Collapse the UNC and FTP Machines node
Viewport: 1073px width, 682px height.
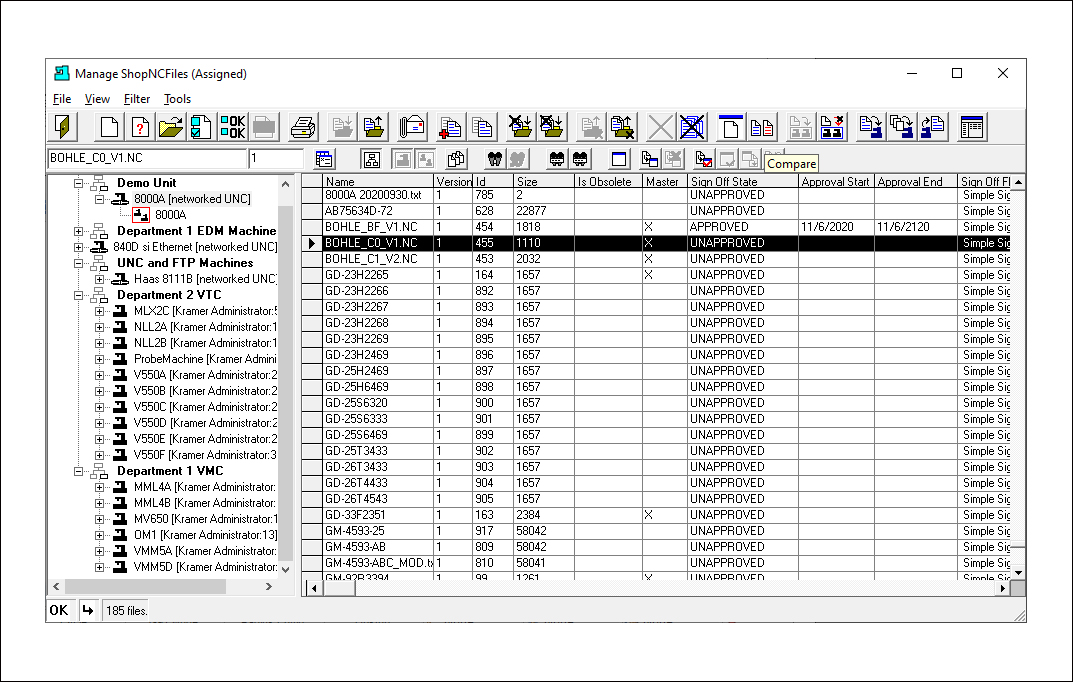coord(79,263)
